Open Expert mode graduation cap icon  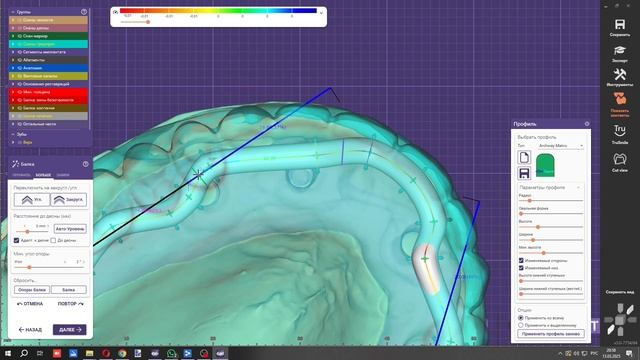click(620, 50)
